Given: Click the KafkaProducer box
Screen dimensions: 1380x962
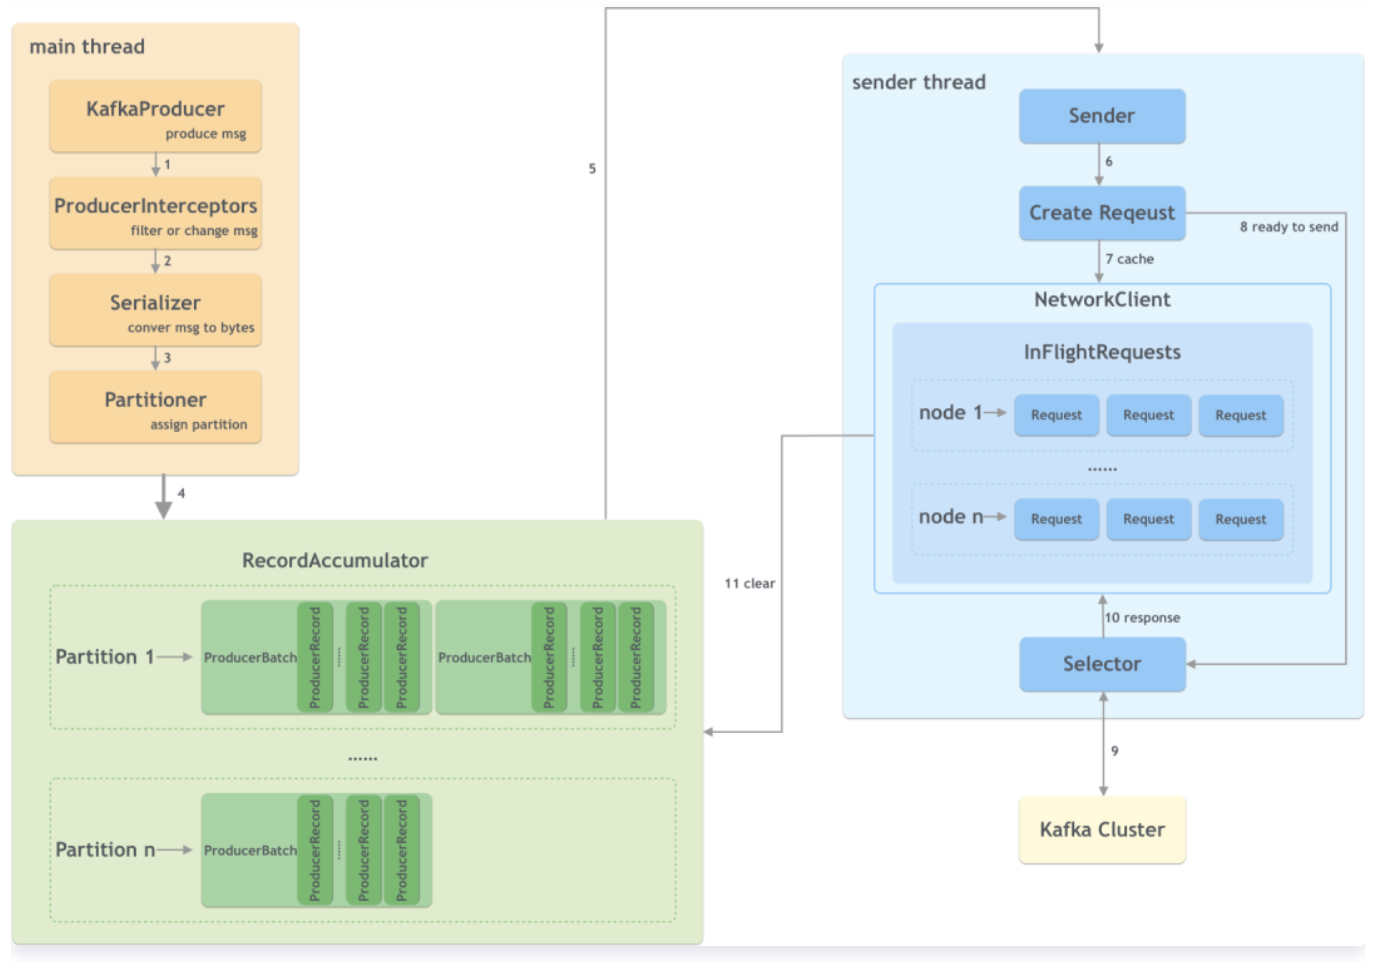Looking at the screenshot, I should point(156,117).
